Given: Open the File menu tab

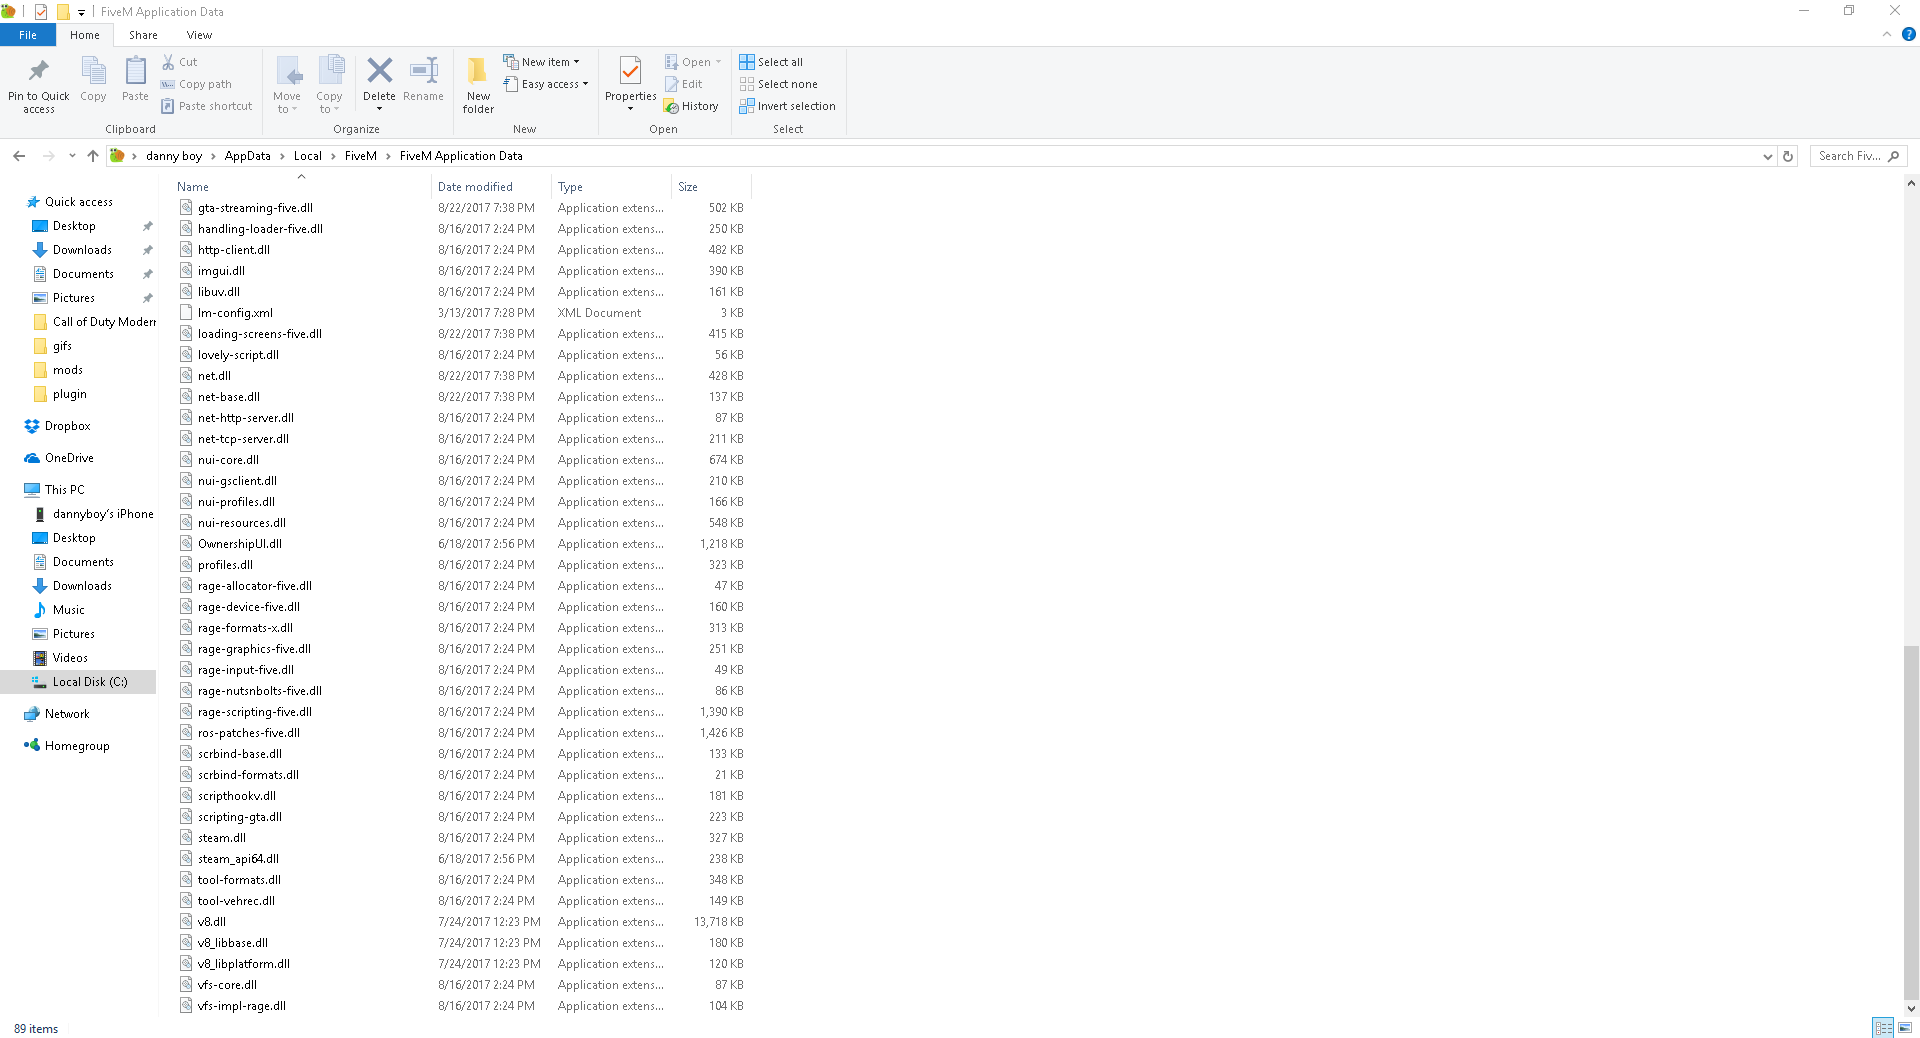Looking at the screenshot, I should pos(28,35).
